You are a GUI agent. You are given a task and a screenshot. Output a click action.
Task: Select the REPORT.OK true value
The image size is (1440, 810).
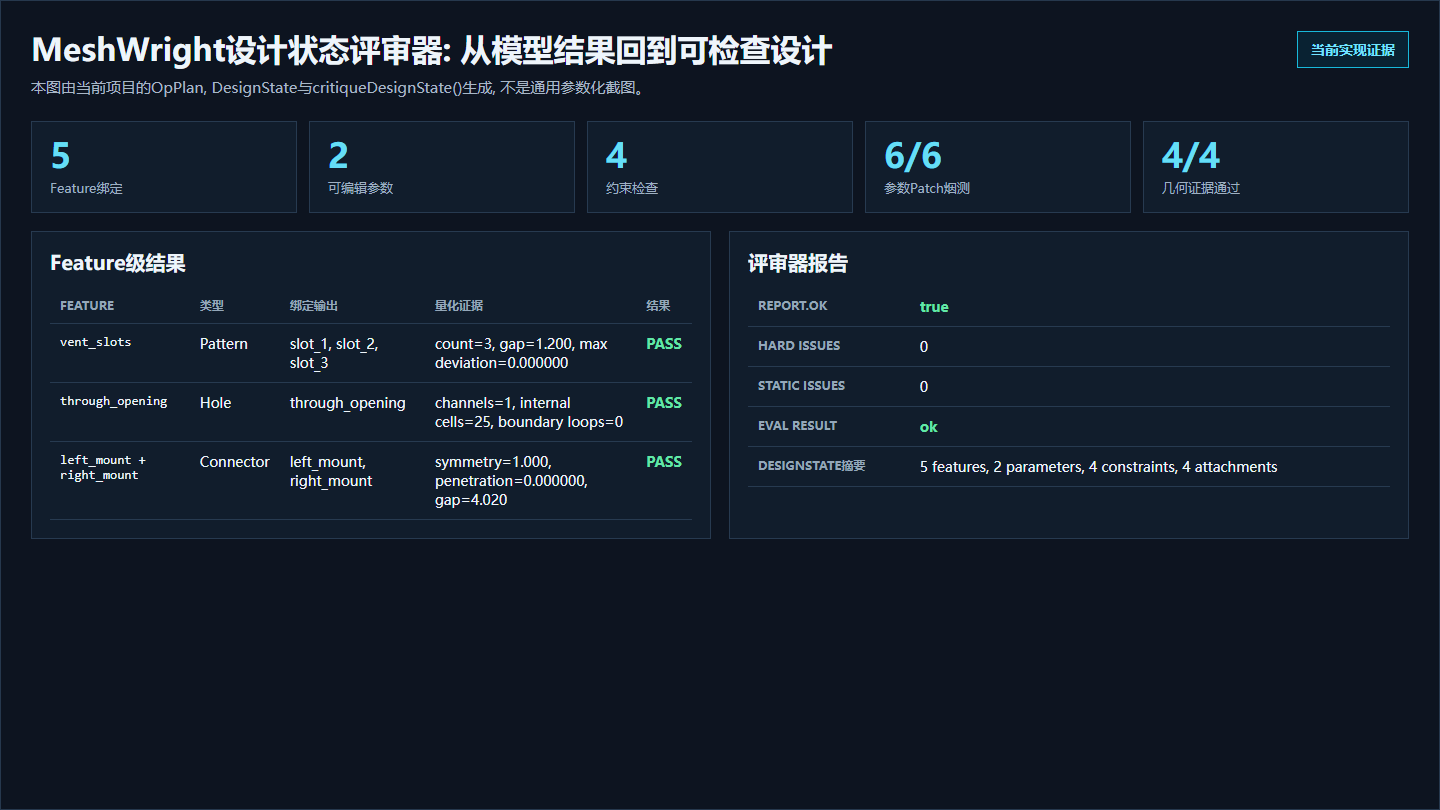(x=934, y=306)
